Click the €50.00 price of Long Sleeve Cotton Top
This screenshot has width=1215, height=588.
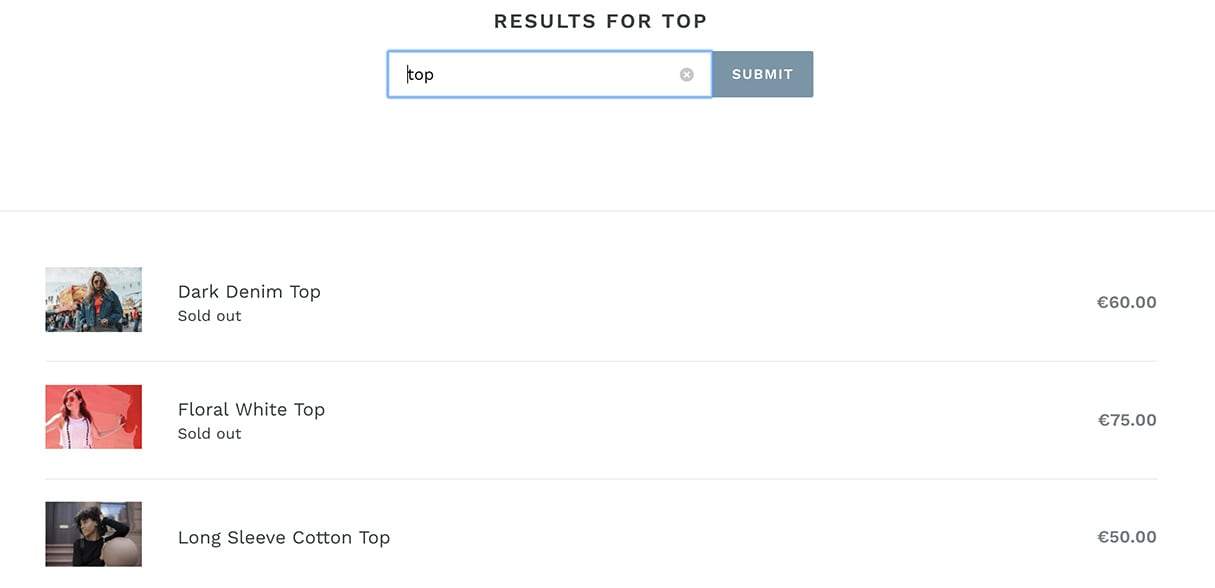coord(1126,537)
